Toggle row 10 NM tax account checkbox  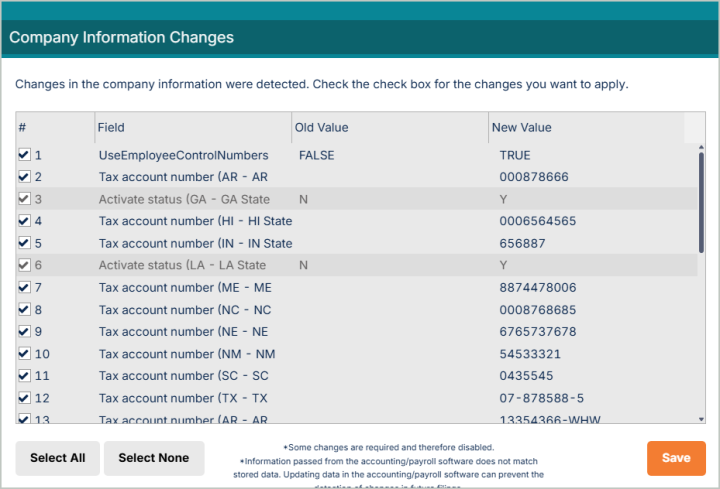[x=24, y=353]
